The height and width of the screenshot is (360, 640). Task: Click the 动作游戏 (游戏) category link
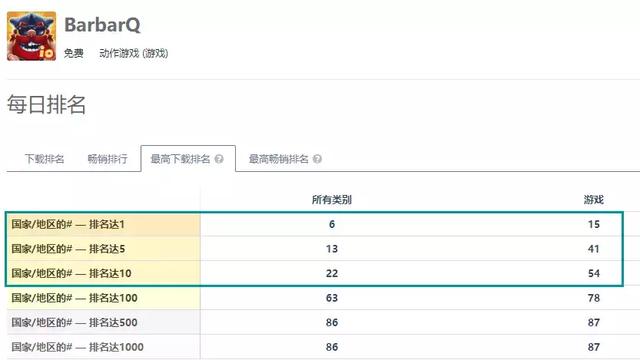tap(133, 53)
